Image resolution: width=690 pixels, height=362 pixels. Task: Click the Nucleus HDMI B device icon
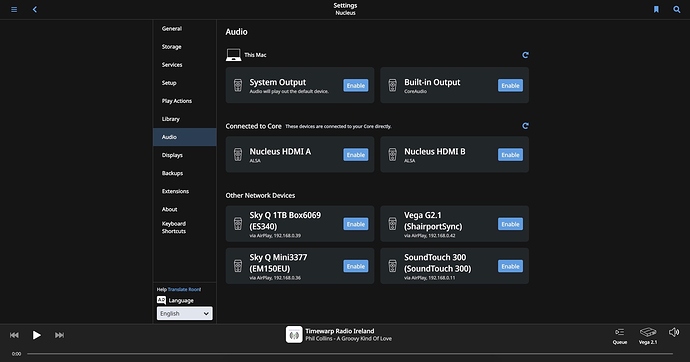tap(393, 154)
